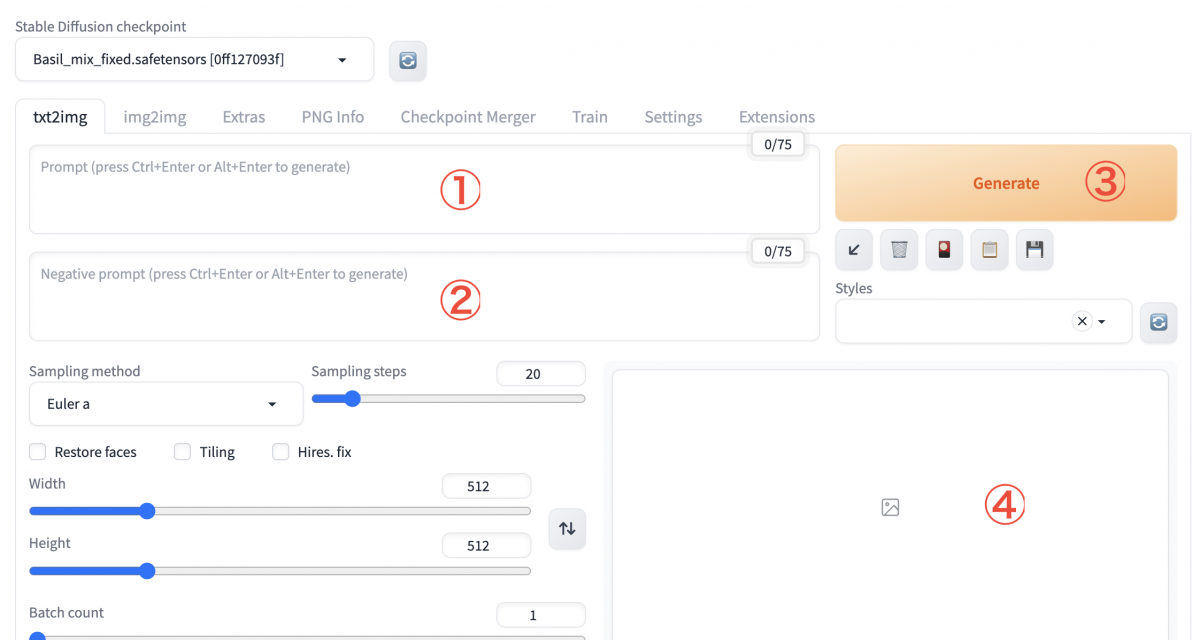This screenshot has height=640, width=1200.
Task: Clear the Styles selection with the X
Action: pyautogui.click(x=1082, y=322)
